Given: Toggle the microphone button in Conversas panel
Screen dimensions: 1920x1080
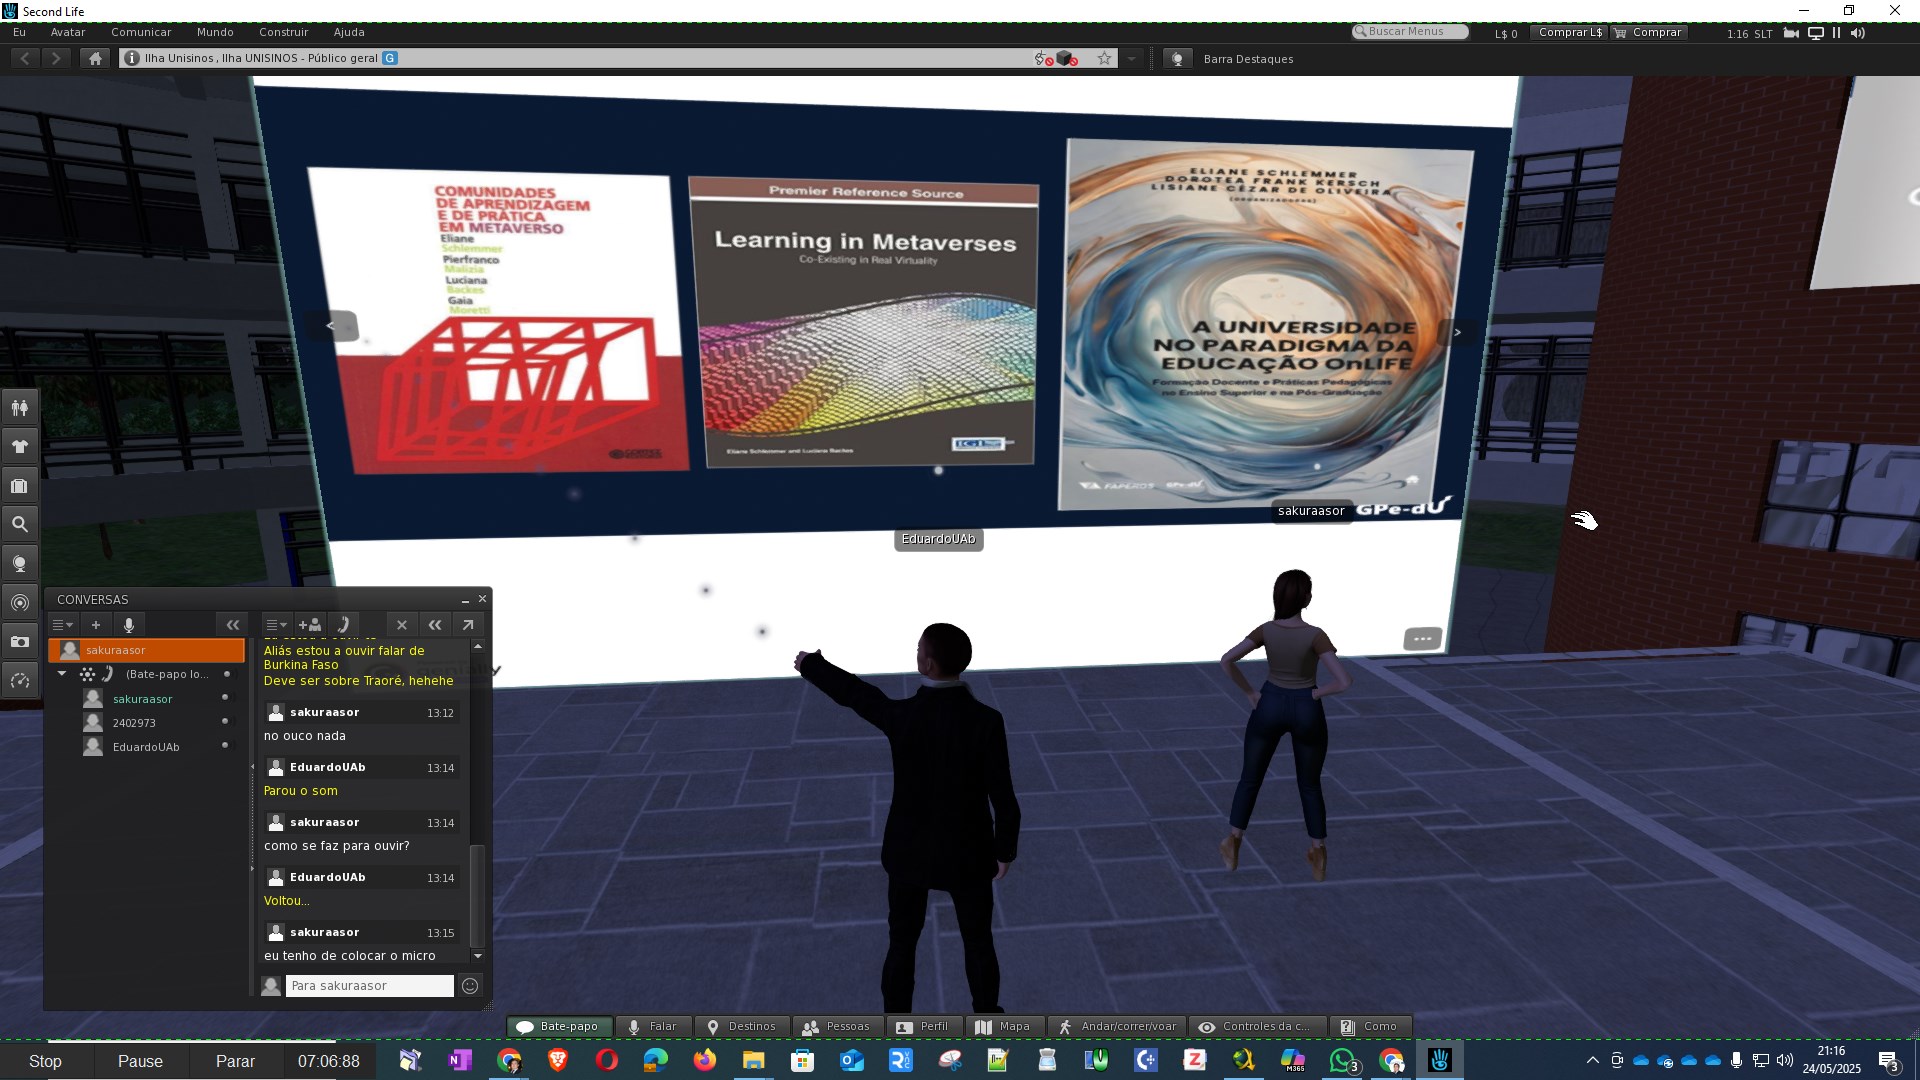Looking at the screenshot, I should [129, 625].
